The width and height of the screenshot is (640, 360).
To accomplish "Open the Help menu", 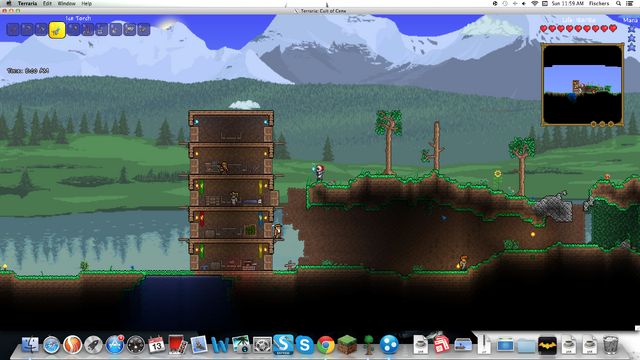I will [87, 3].
